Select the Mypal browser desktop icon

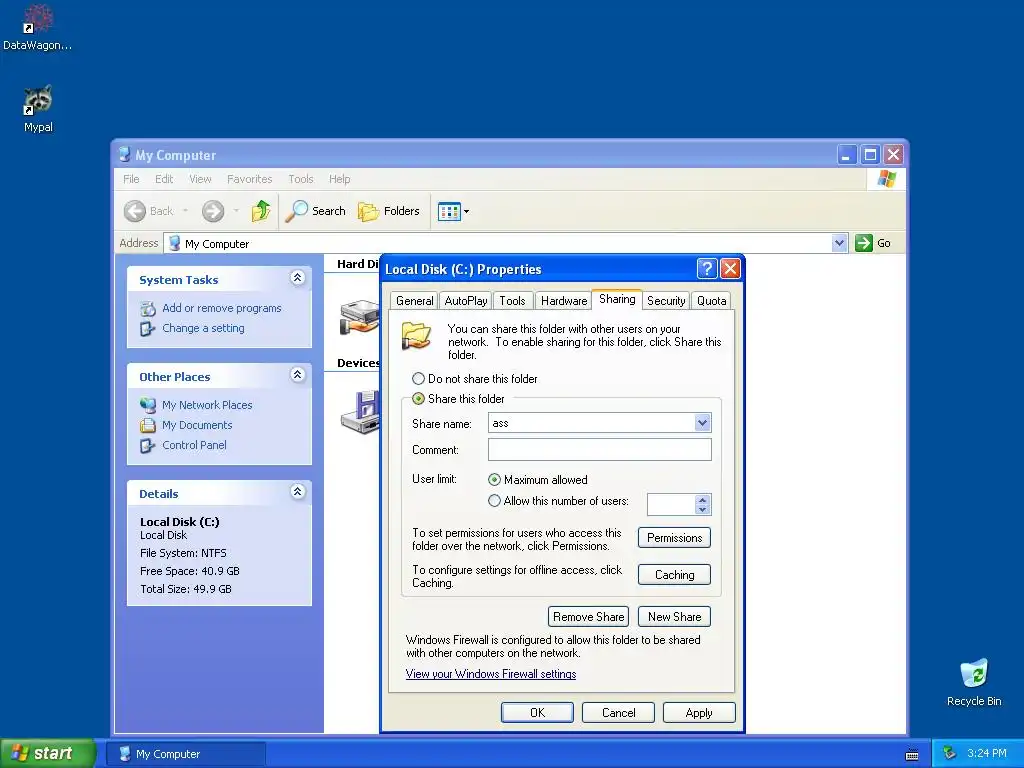(38, 100)
